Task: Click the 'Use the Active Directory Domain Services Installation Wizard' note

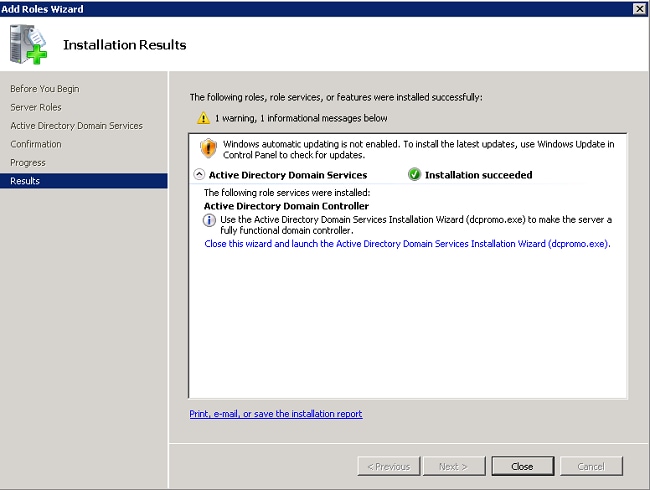Action: coord(416,225)
